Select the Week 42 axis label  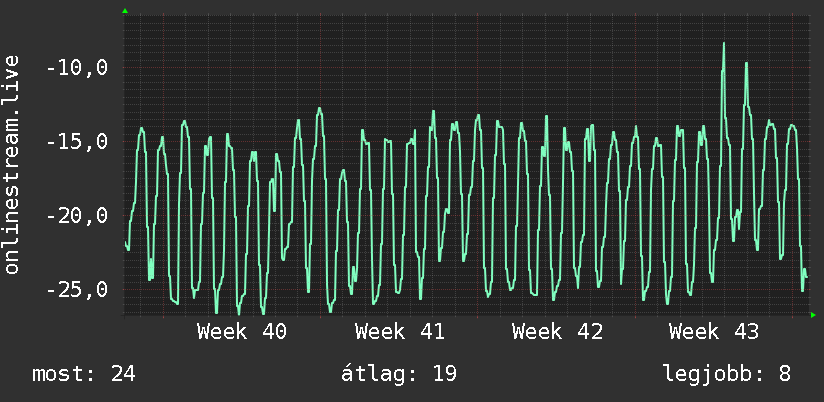coord(557,332)
